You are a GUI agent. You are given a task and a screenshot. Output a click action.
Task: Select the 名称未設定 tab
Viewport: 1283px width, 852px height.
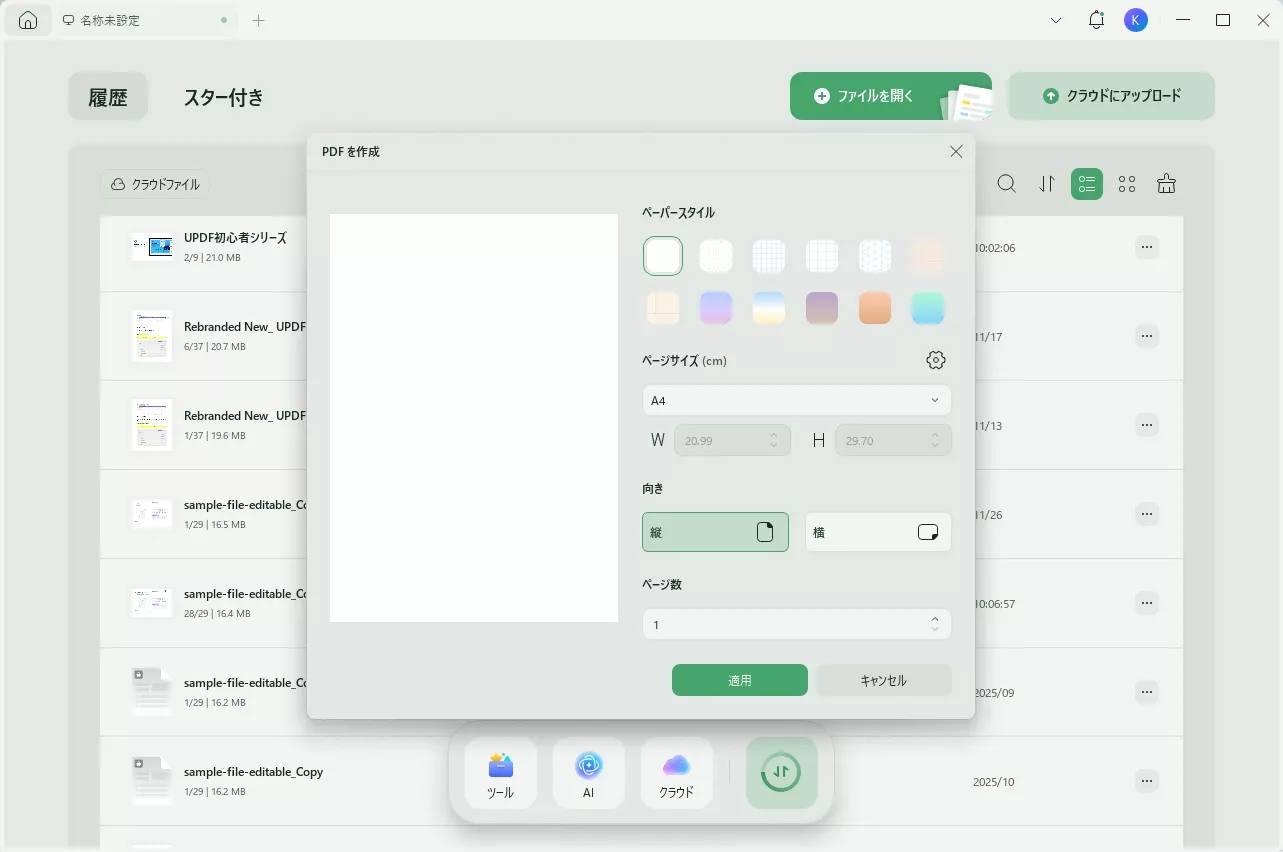145,20
